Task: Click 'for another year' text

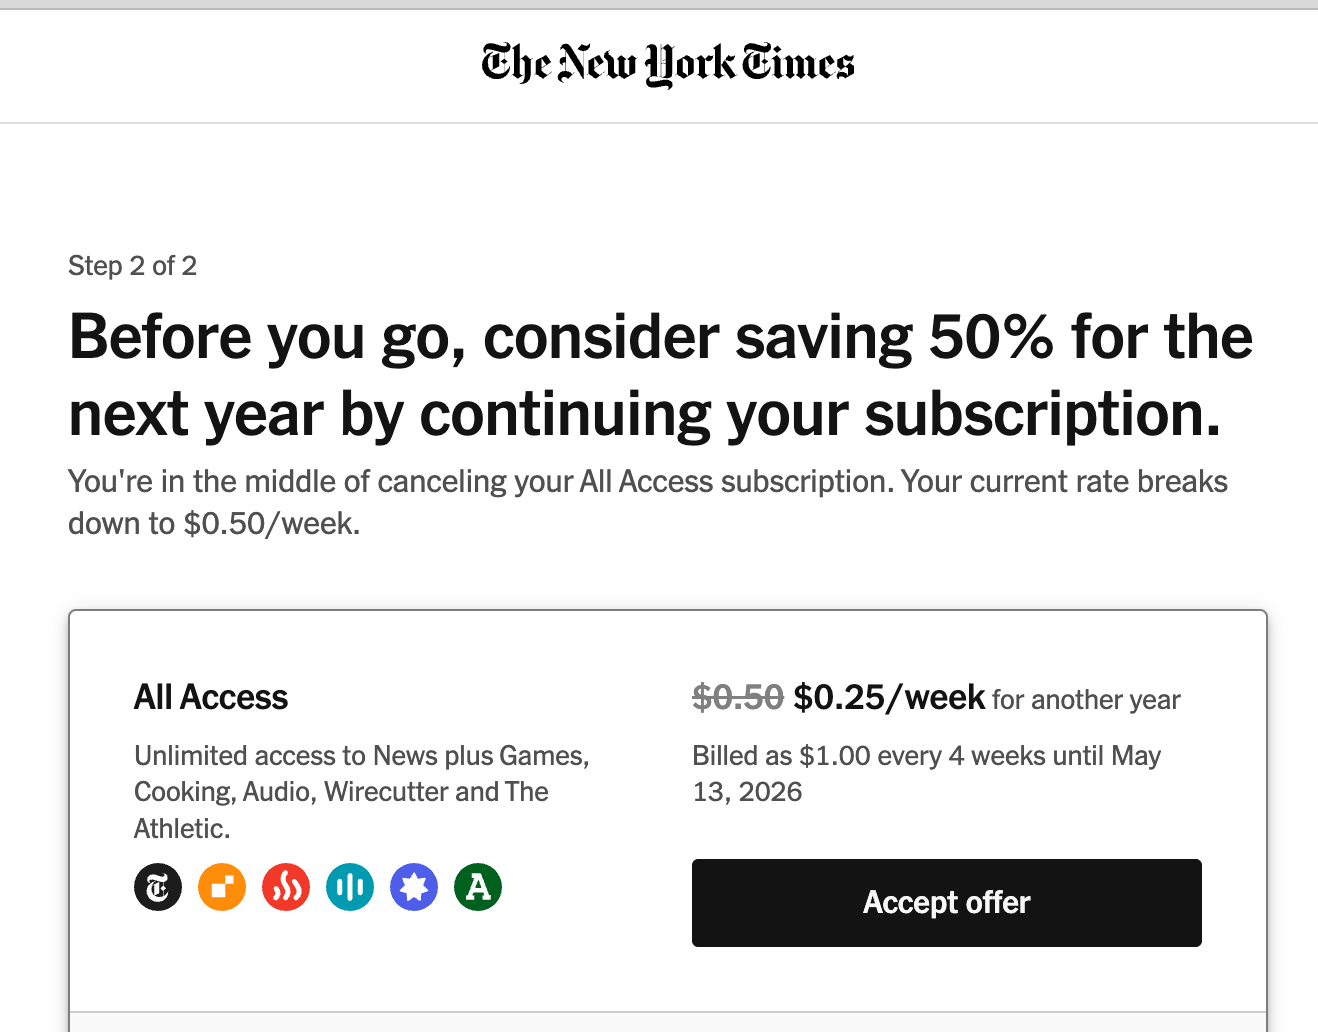Action: 1086,700
